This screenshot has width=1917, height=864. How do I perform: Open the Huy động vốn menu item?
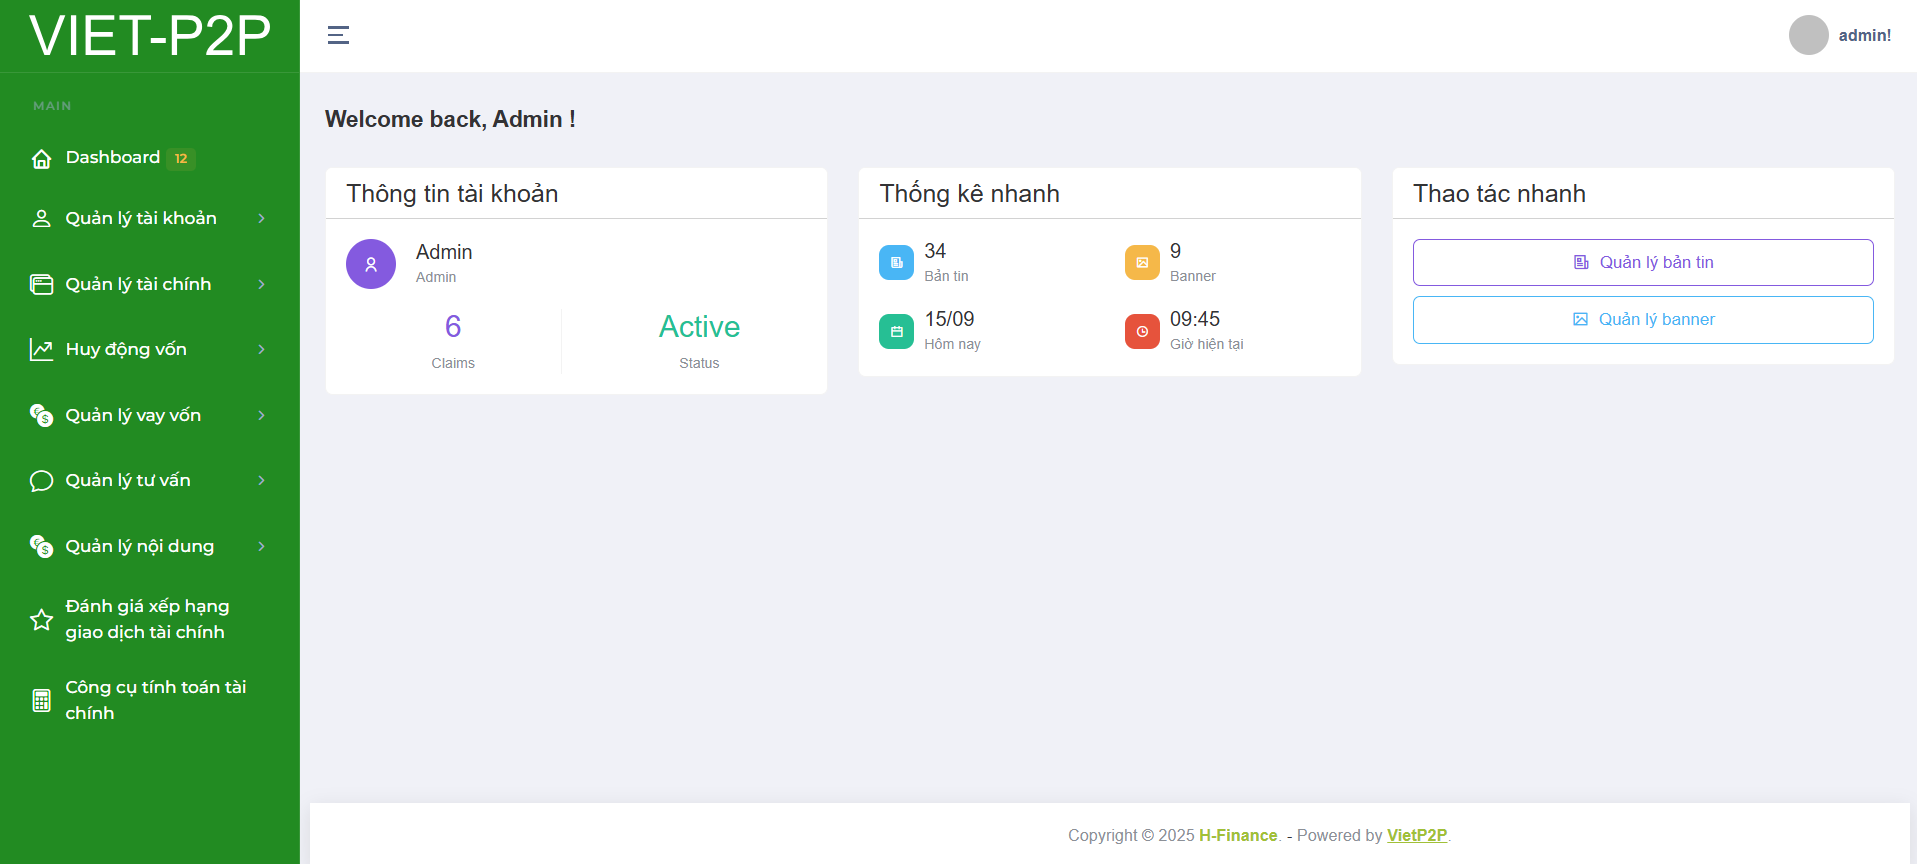click(x=126, y=350)
